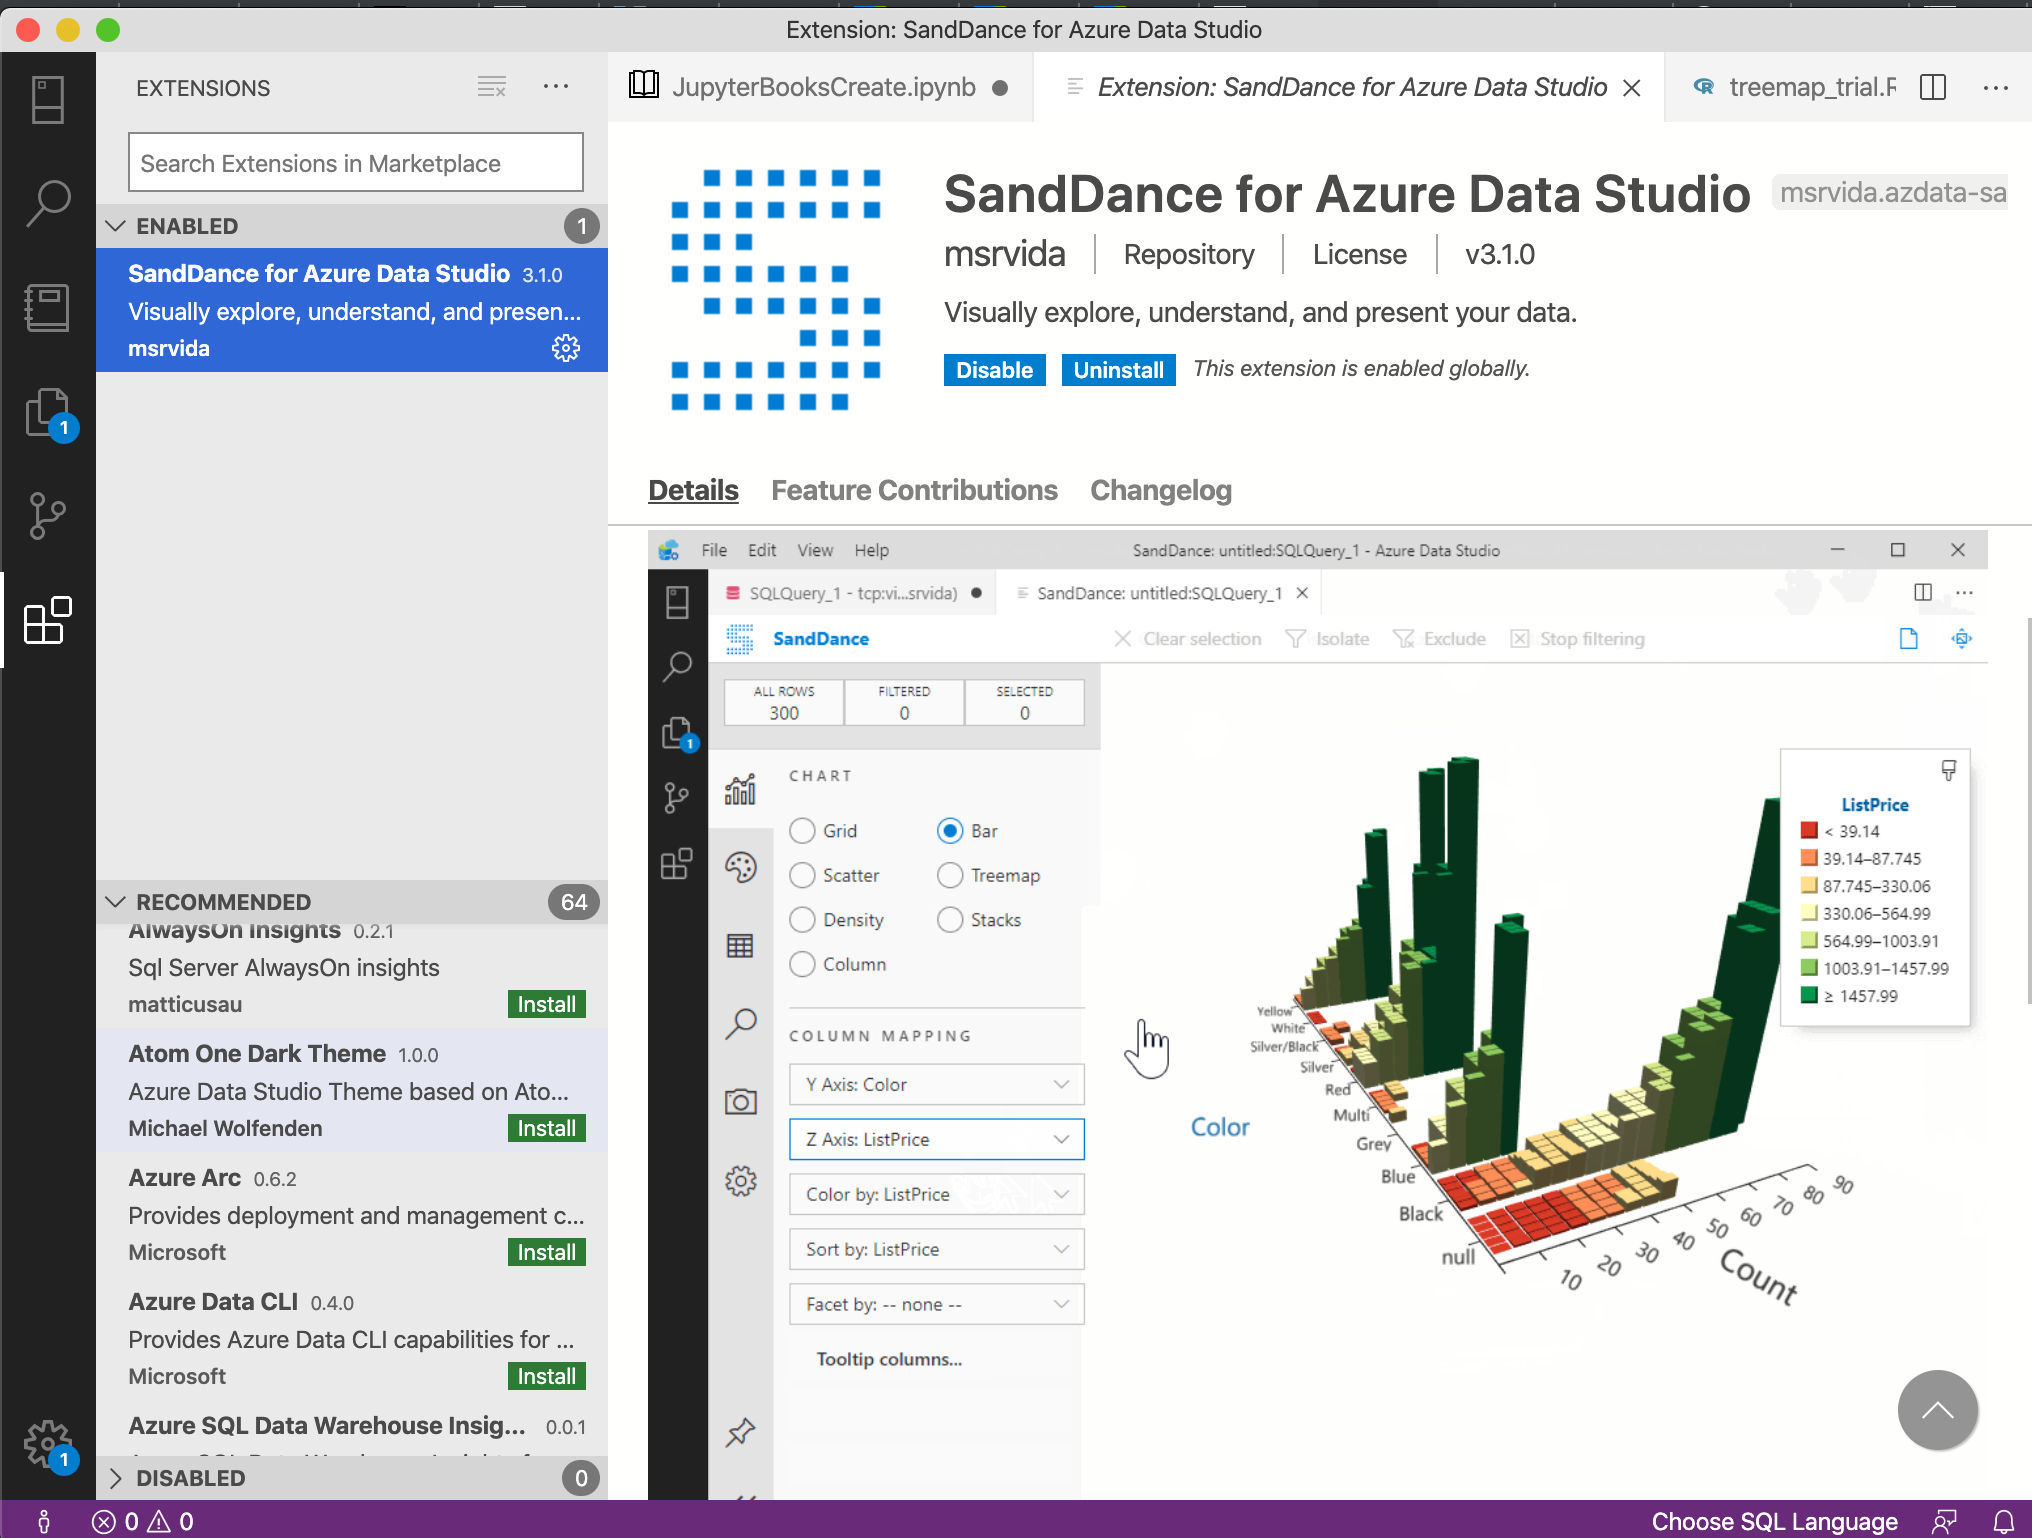Open the Changelog tab
The image size is (2032, 1538).
click(1160, 490)
